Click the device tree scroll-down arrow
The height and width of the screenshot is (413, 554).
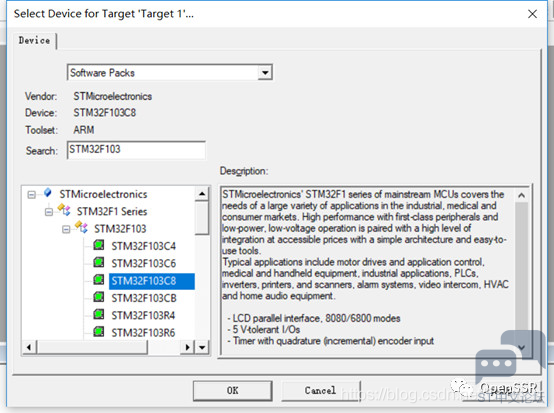coord(202,347)
